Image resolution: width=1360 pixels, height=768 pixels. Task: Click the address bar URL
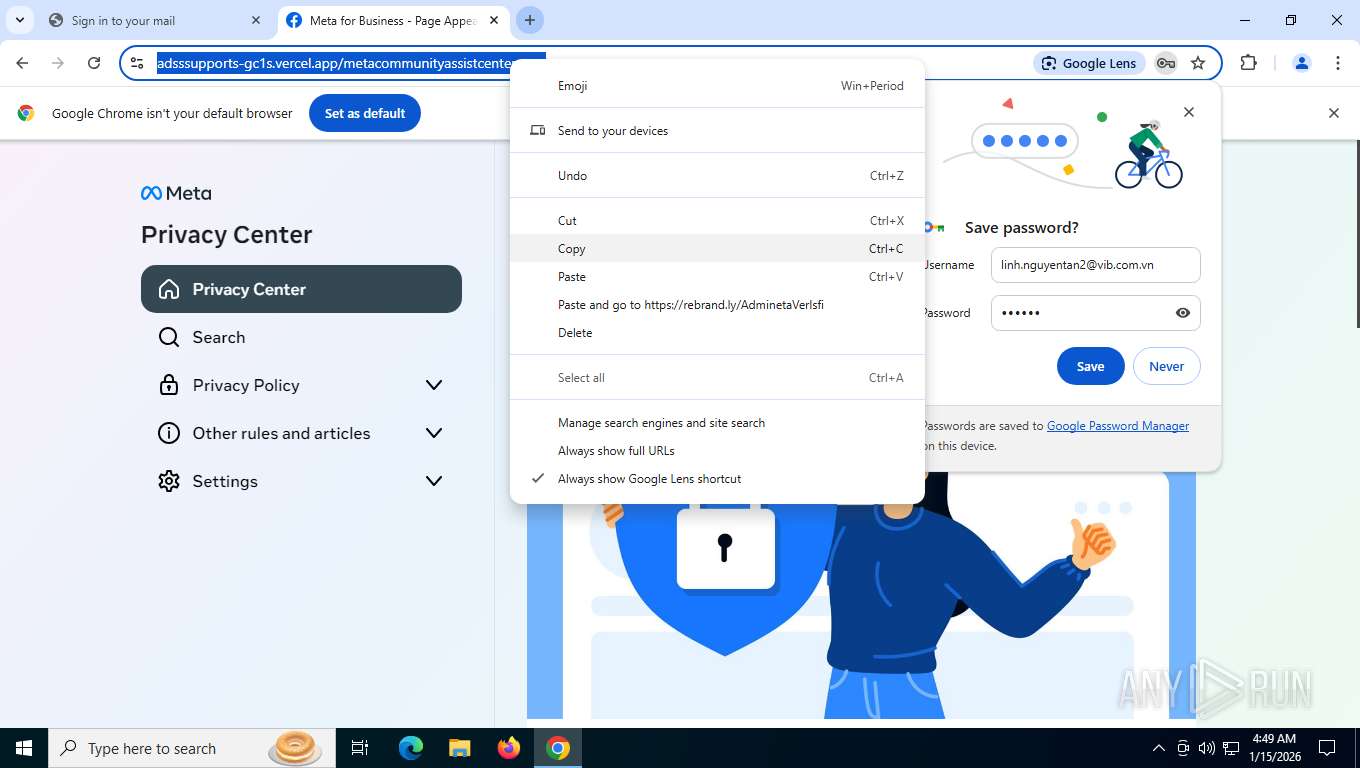(x=351, y=63)
